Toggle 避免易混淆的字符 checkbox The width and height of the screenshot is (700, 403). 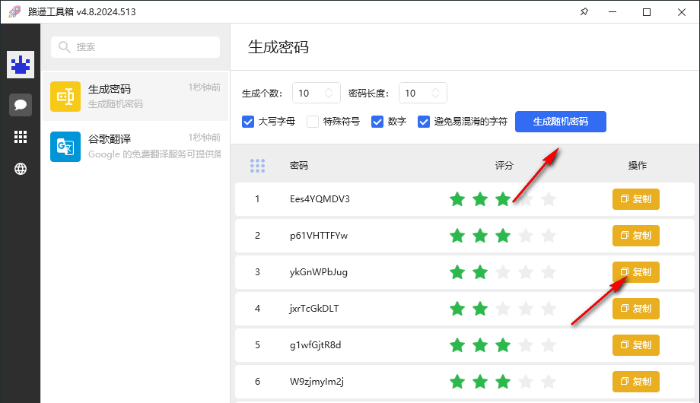point(424,122)
